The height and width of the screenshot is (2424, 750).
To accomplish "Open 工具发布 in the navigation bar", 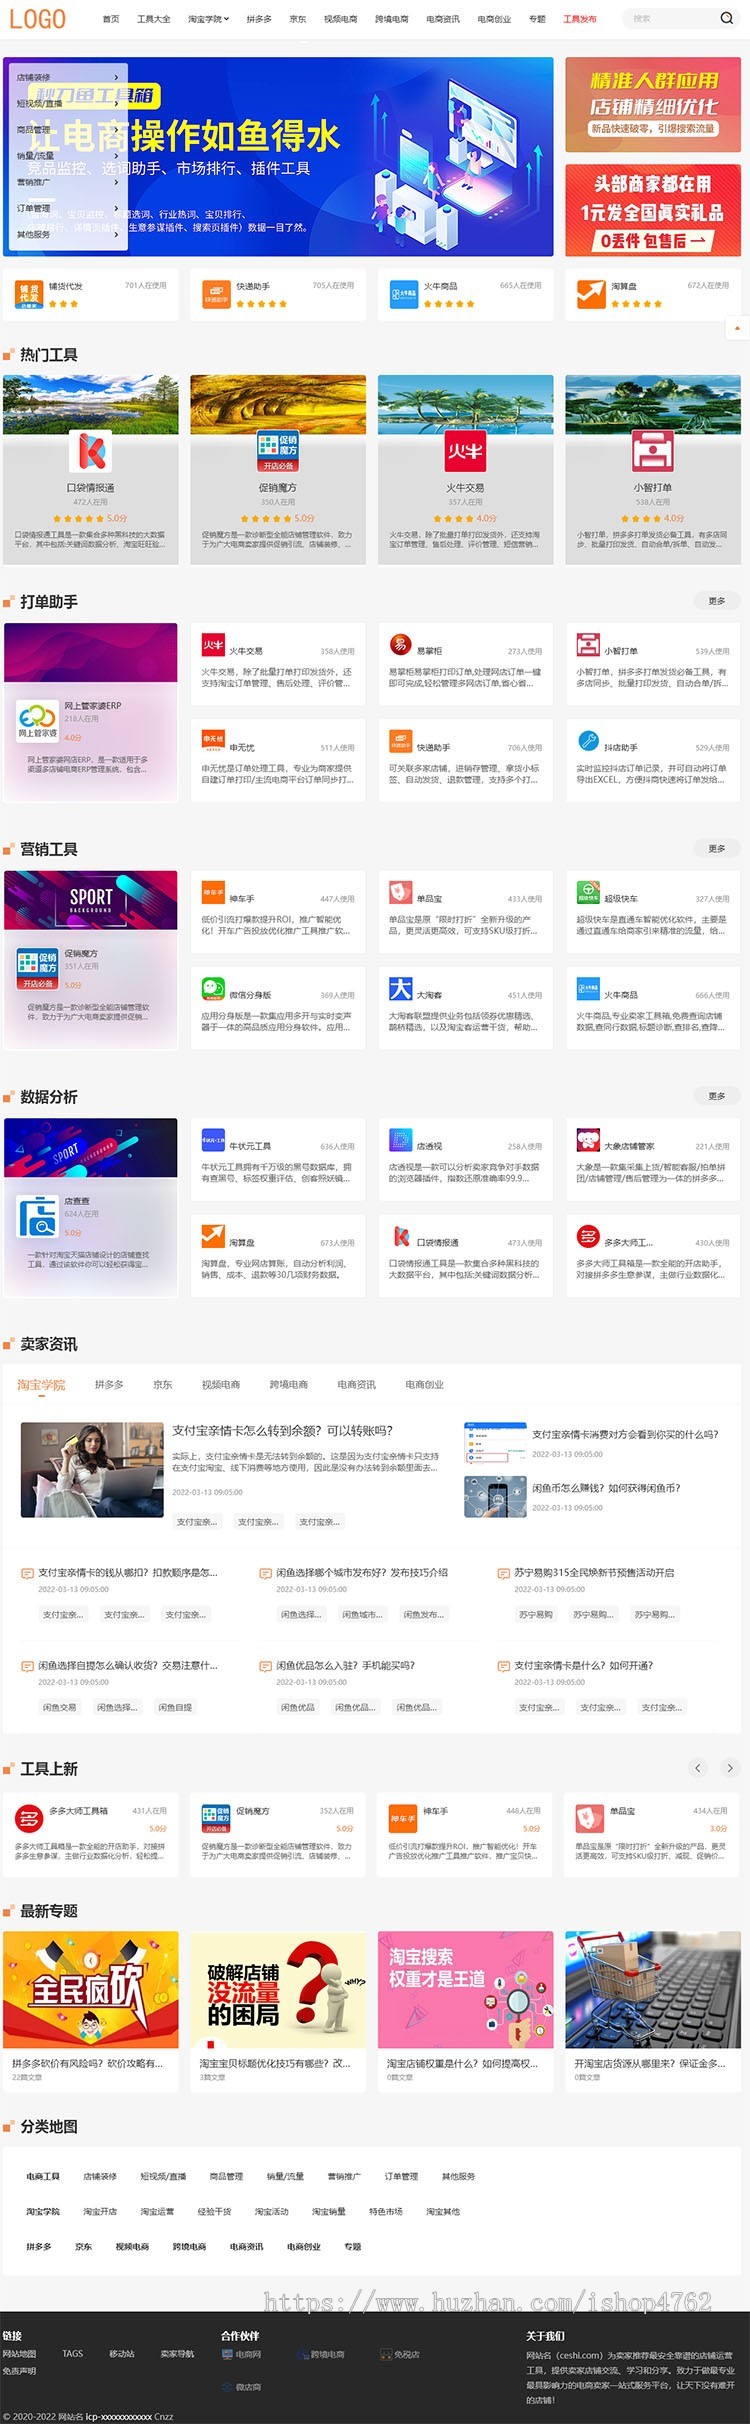I will [x=580, y=19].
